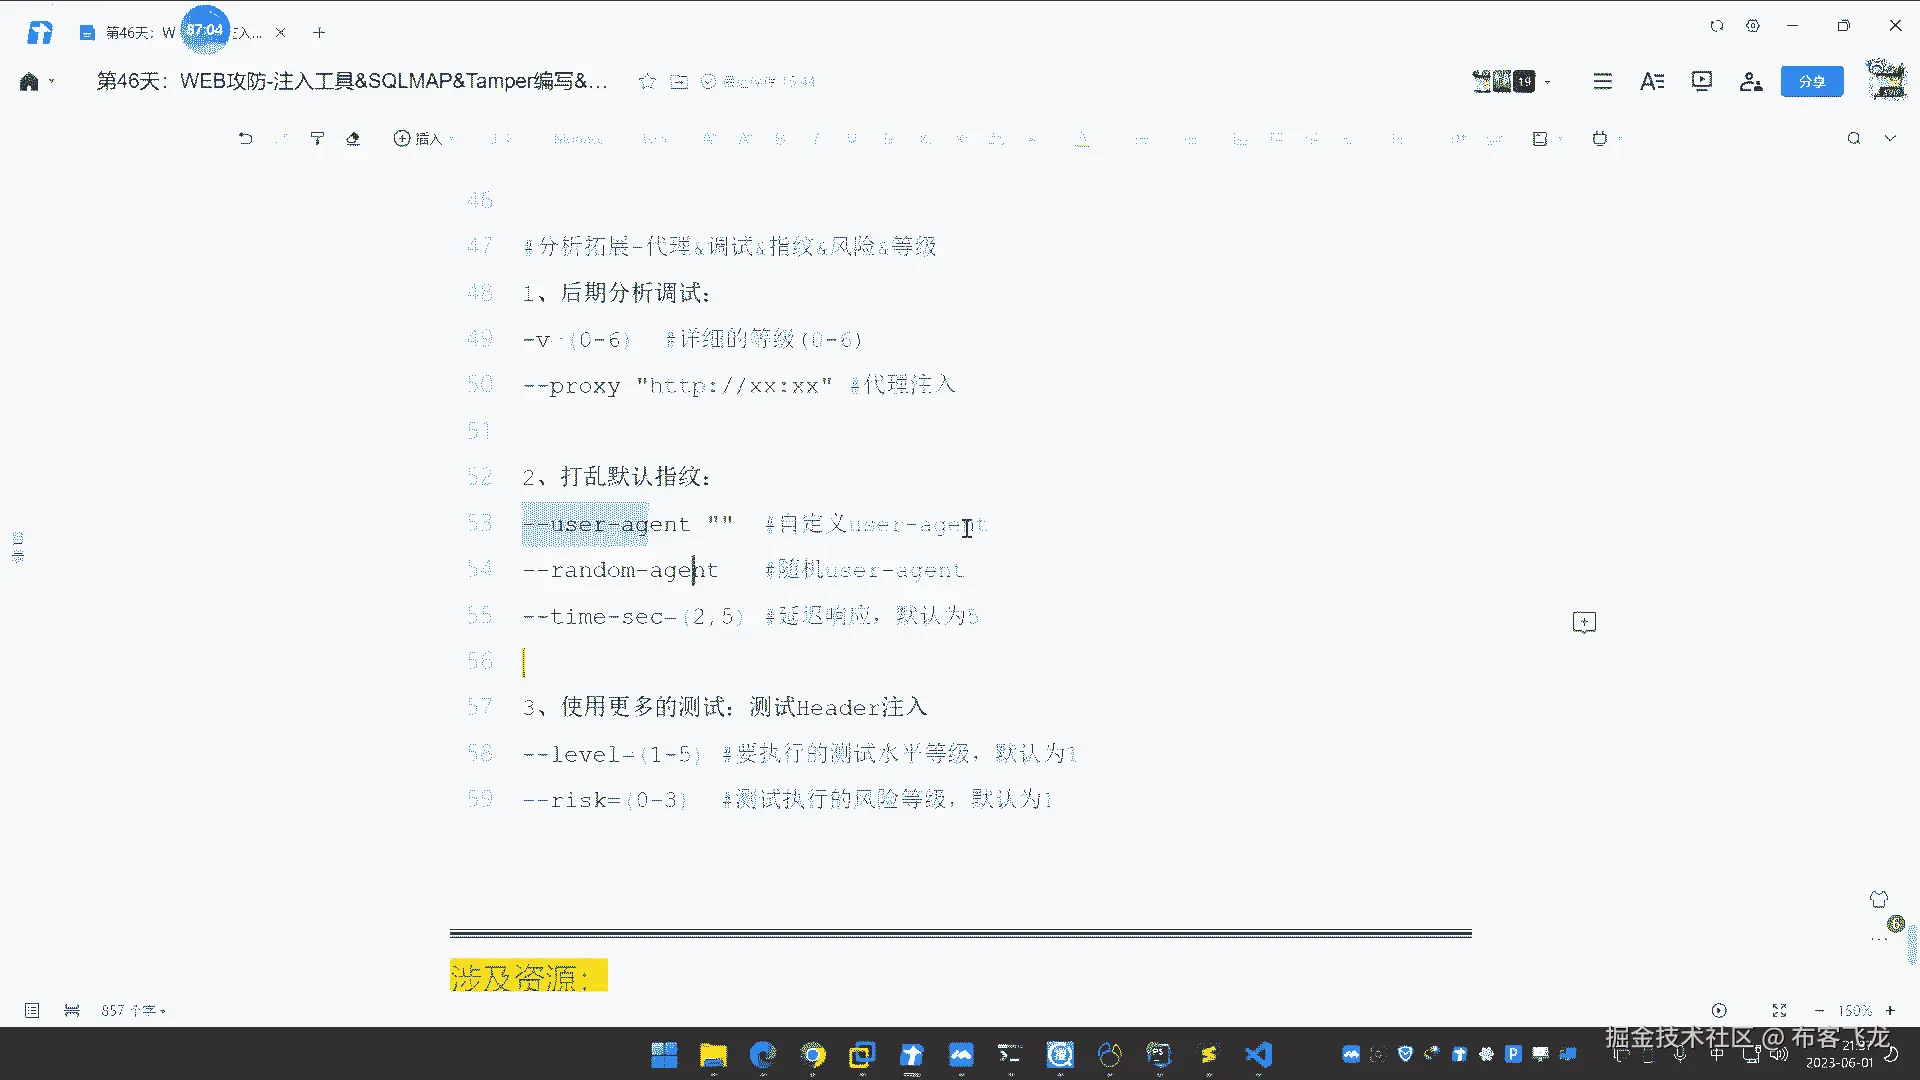This screenshot has width=1920, height=1080.
Task: Open a new tab with plus
Action: (319, 33)
